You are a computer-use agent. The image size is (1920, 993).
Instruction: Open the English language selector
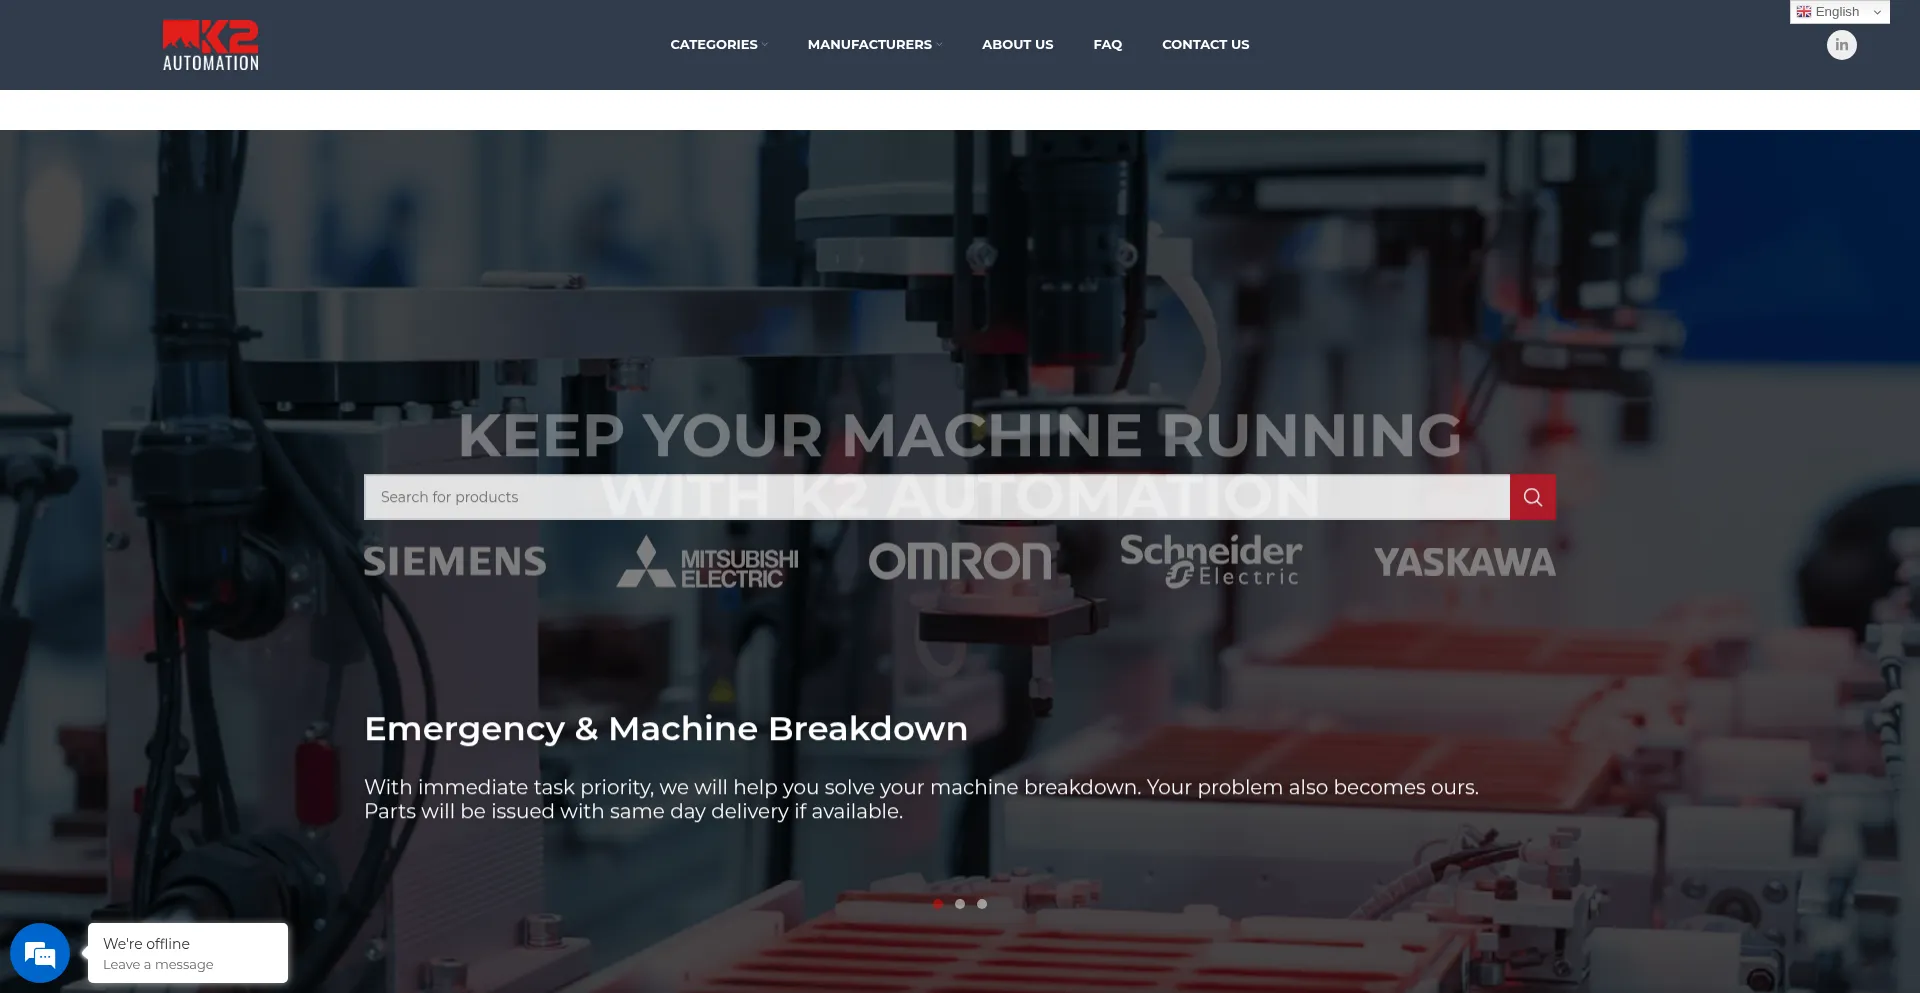click(x=1839, y=12)
